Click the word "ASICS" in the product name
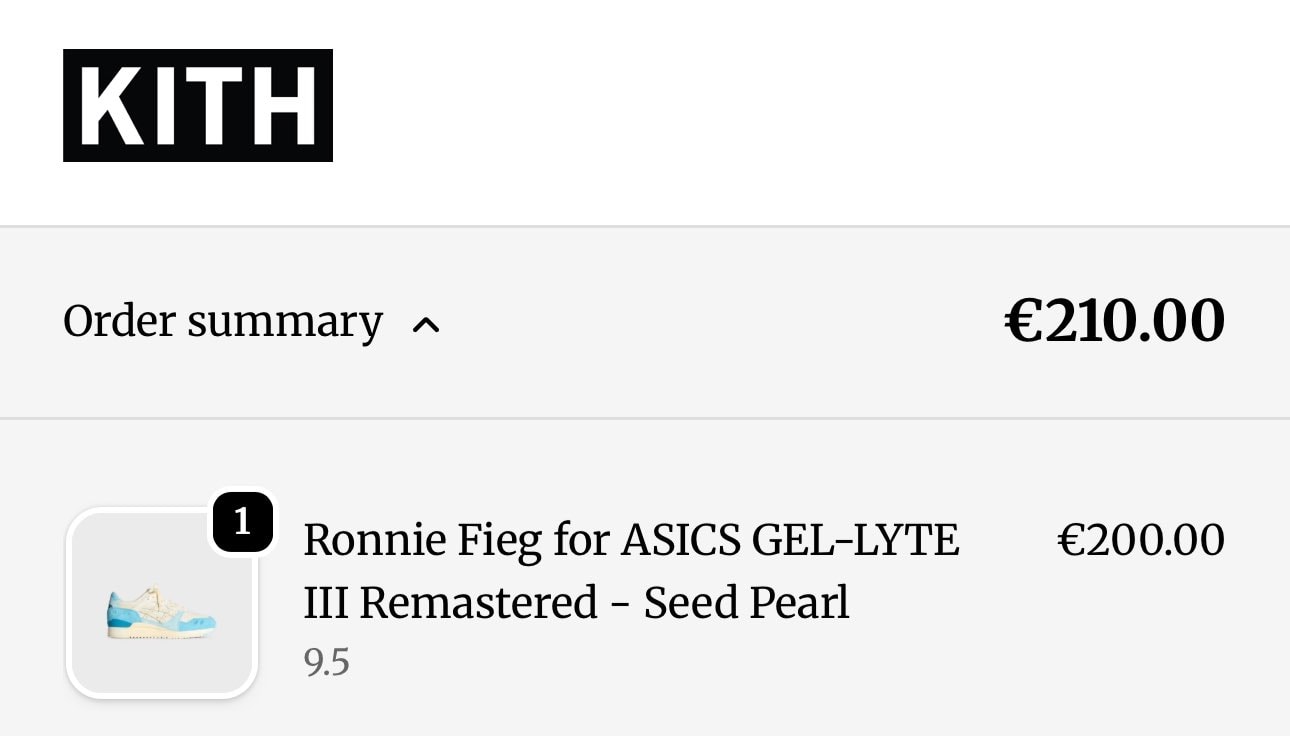 tap(681, 540)
